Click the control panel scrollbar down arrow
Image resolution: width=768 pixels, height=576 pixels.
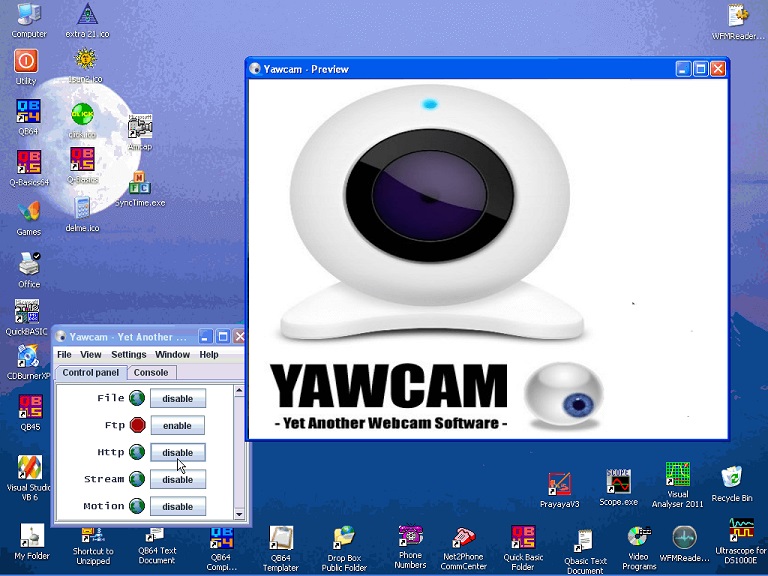point(239,514)
